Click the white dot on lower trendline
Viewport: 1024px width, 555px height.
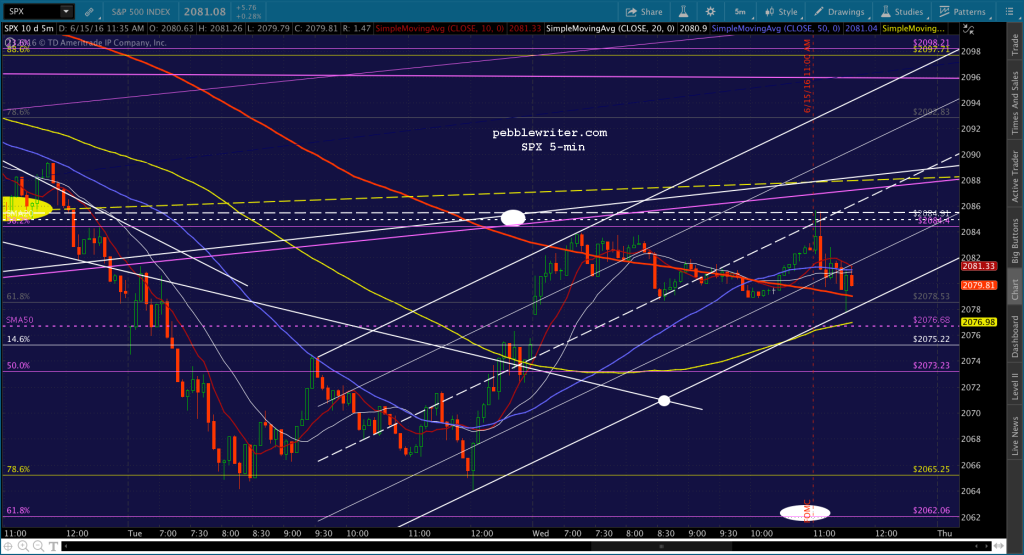coord(664,400)
